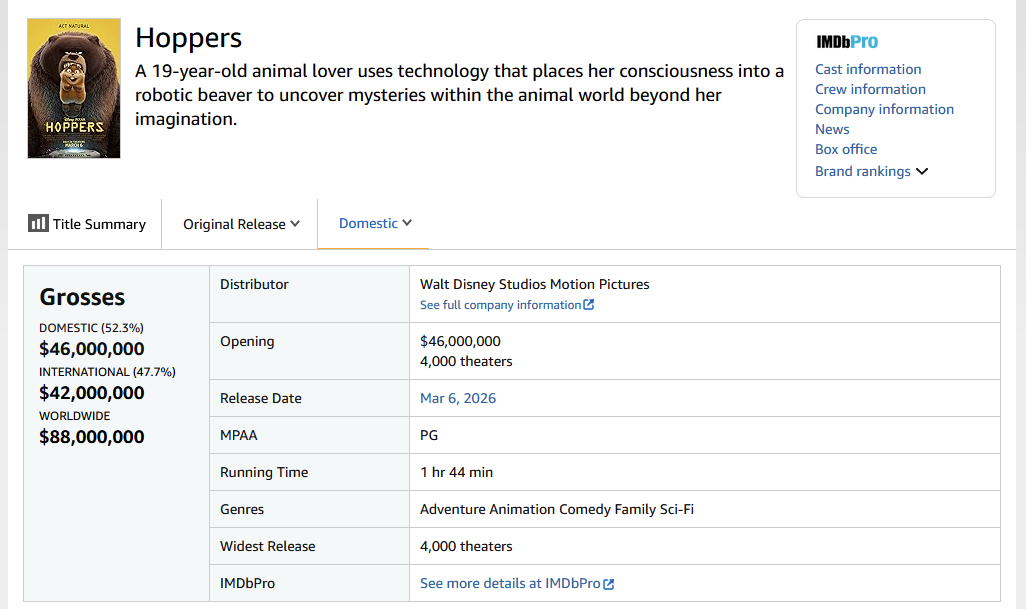This screenshot has width=1026, height=609.
Task: Click external-link icon after 'See more details at IMDbPro'
Action: 609,584
